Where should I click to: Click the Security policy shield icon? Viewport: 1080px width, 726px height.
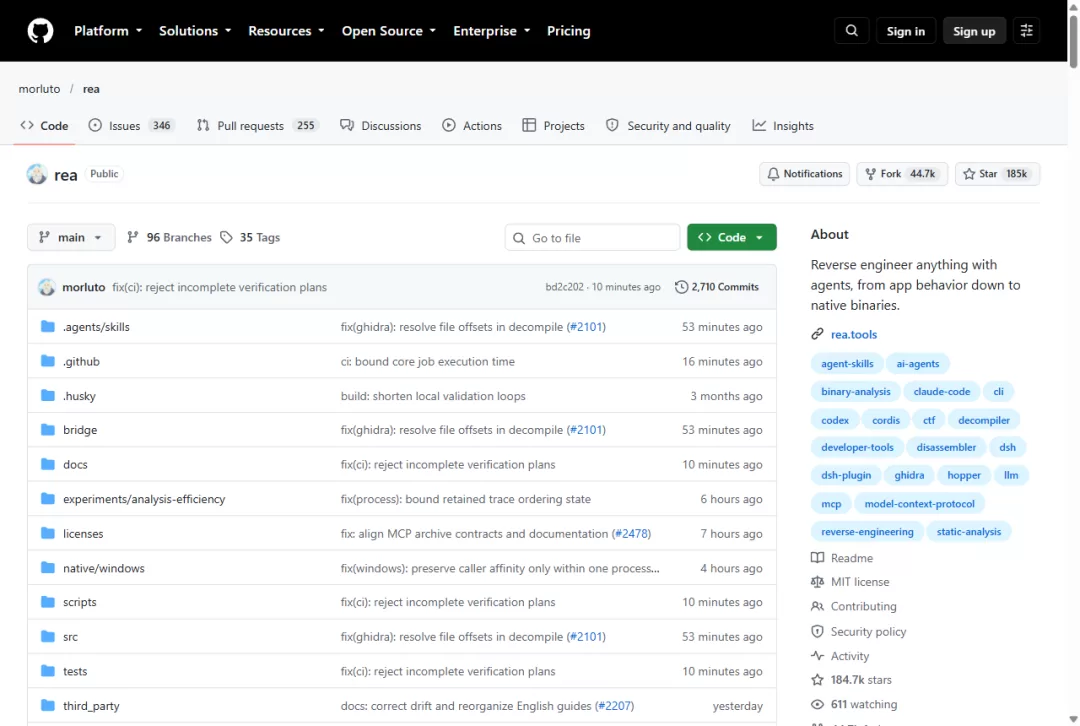pyautogui.click(x=817, y=632)
